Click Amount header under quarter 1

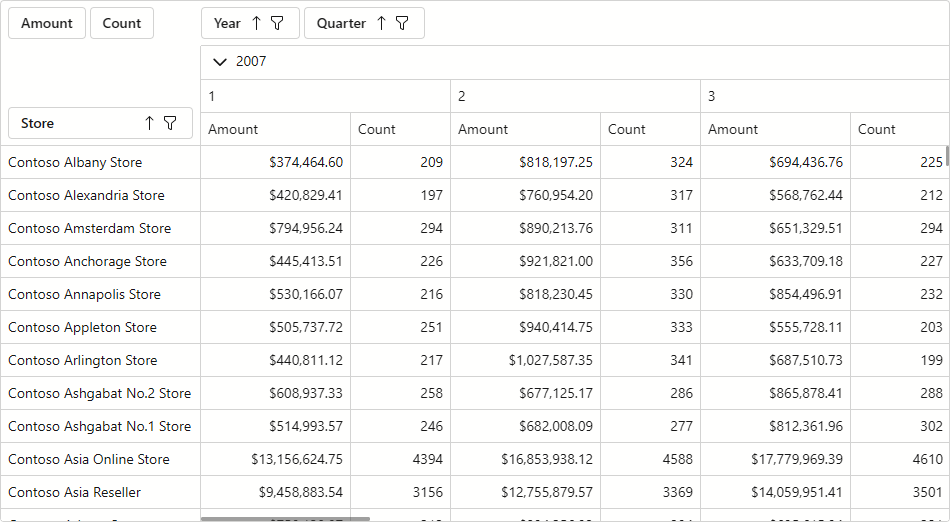276,129
